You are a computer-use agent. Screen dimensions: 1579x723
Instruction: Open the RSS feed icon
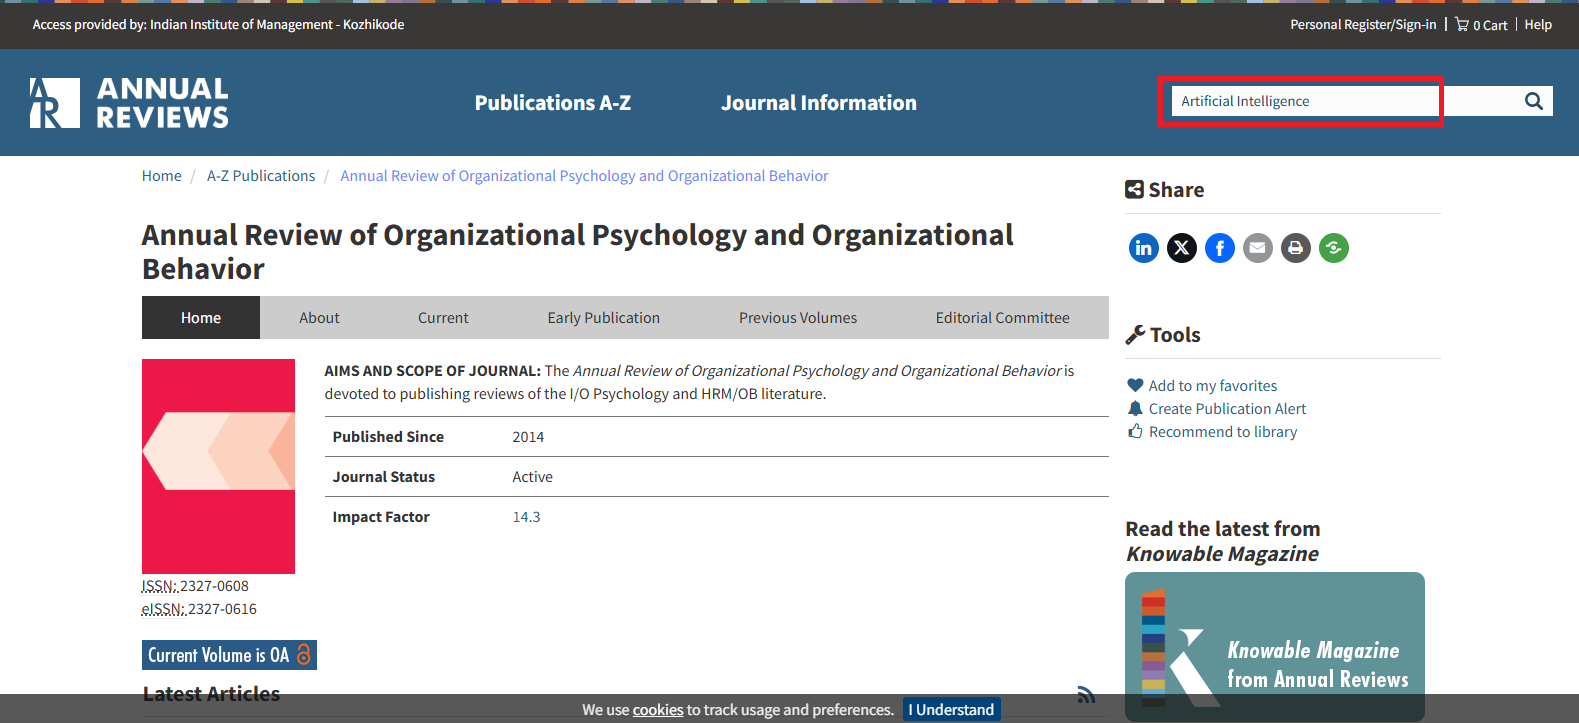click(x=1086, y=695)
